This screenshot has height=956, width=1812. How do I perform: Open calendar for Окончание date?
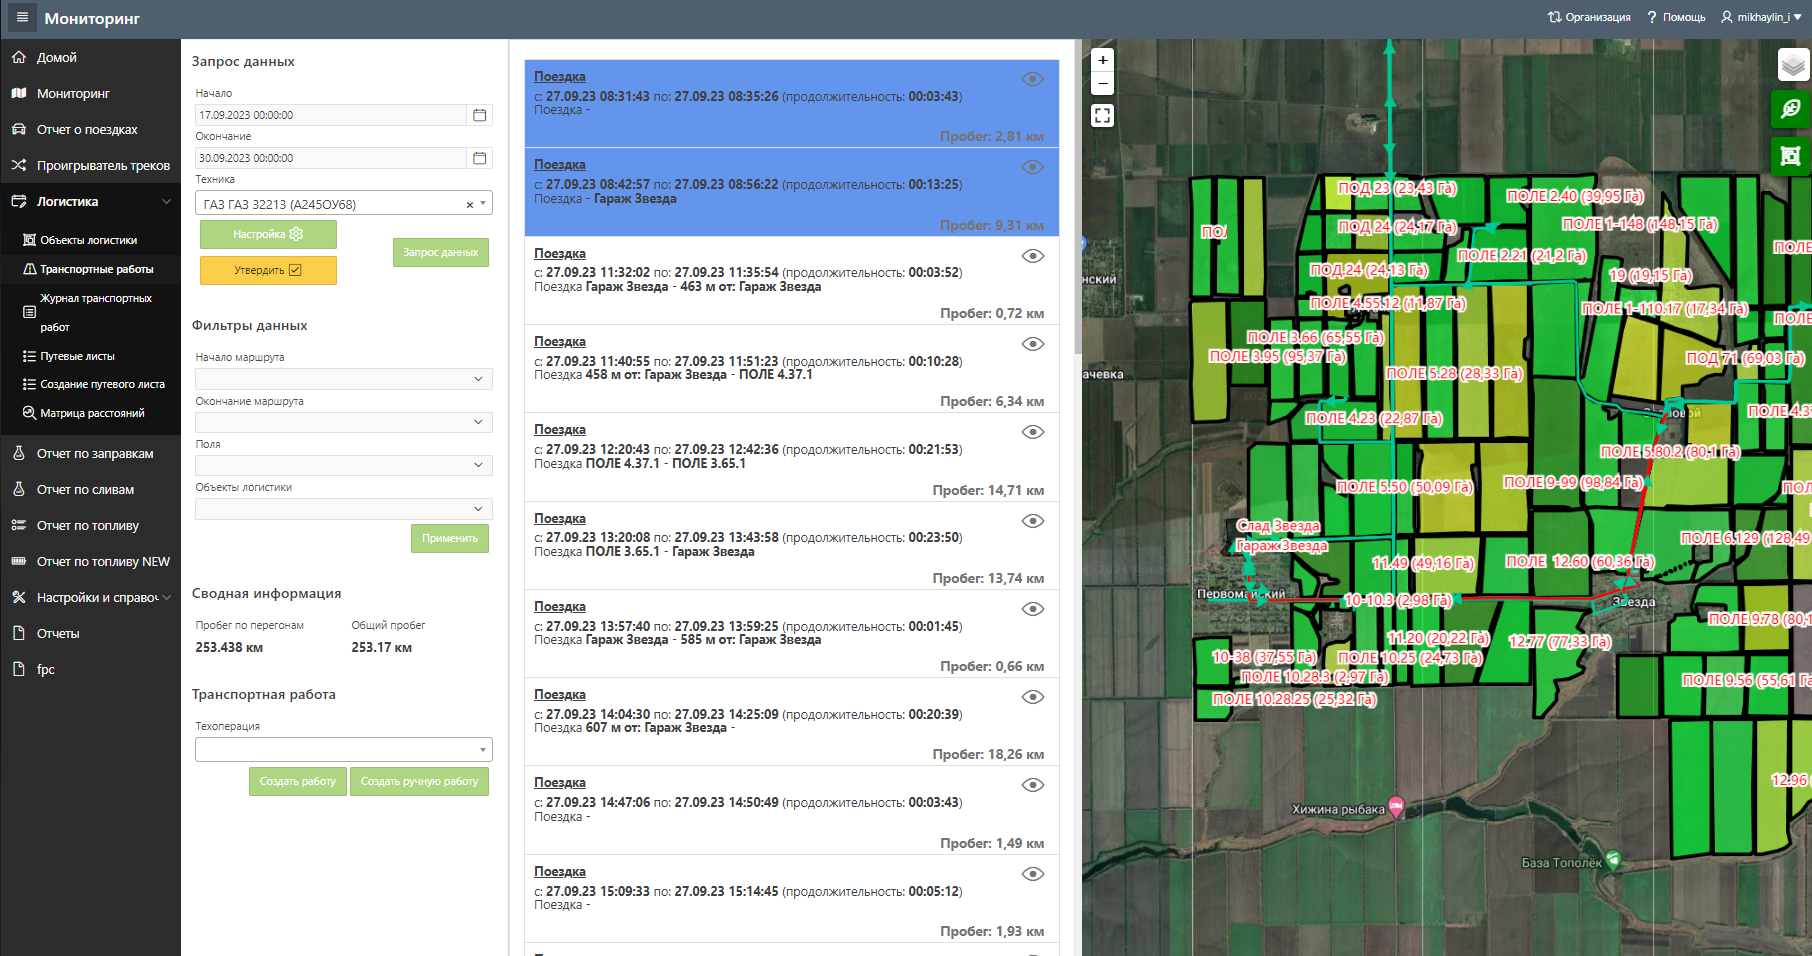pyautogui.click(x=480, y=158)
